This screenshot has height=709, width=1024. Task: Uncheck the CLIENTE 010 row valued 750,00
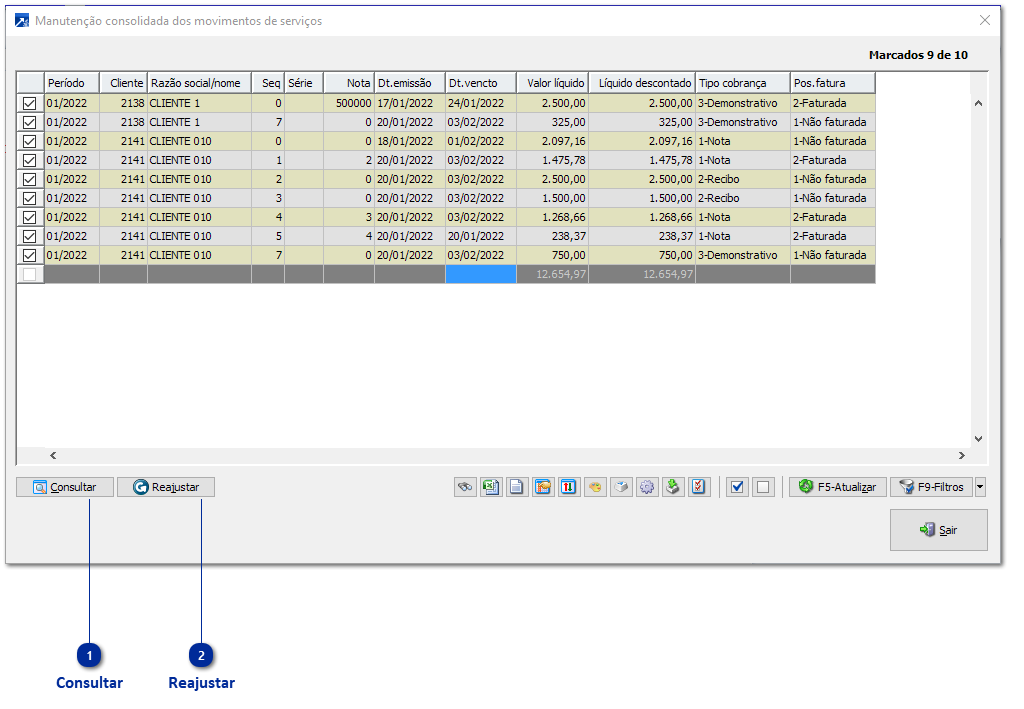pos(29,255)
